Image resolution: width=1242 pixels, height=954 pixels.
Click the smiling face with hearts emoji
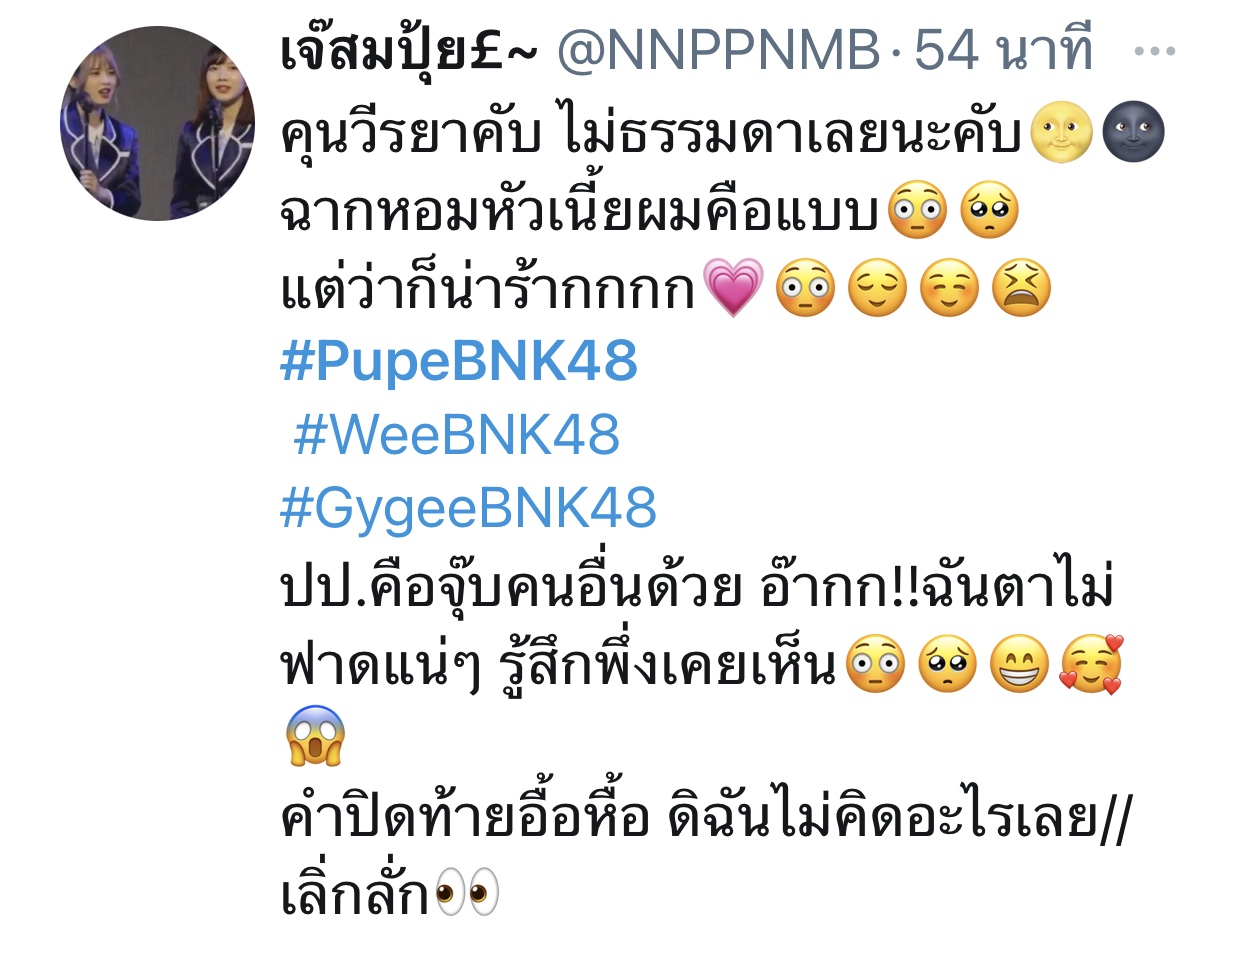(1092, 664)
